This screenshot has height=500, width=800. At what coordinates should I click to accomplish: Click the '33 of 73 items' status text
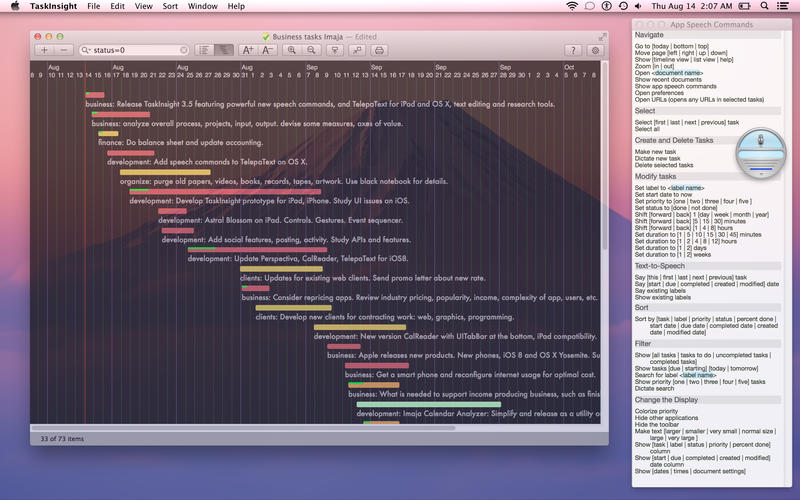62,439
